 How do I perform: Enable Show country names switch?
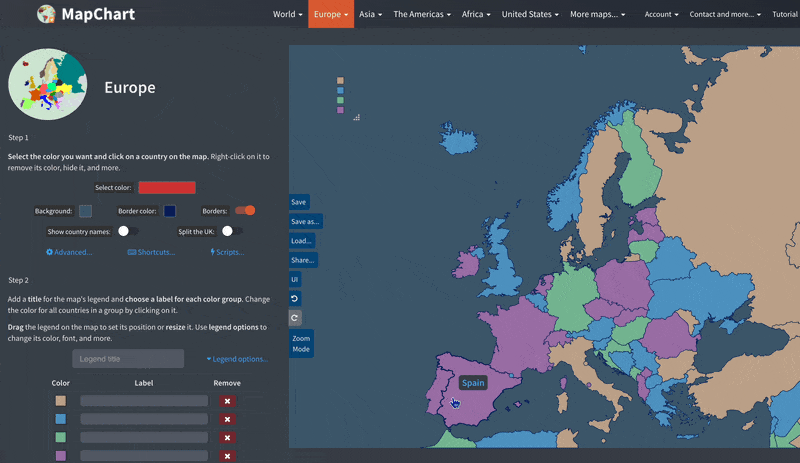tap(127, 231)
